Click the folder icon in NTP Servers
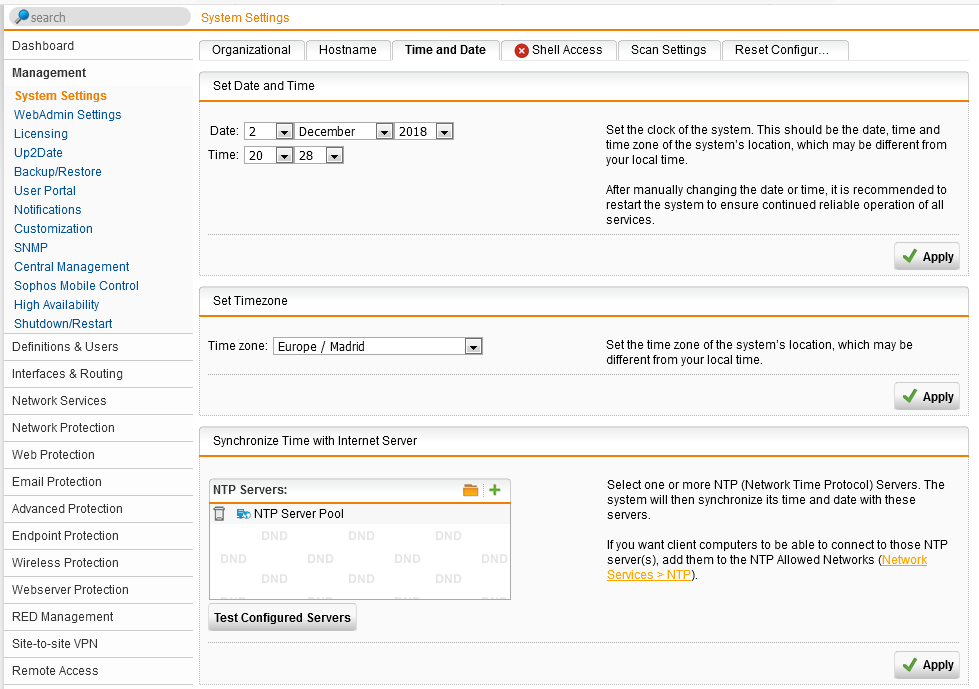 click(x=470, y=490)
